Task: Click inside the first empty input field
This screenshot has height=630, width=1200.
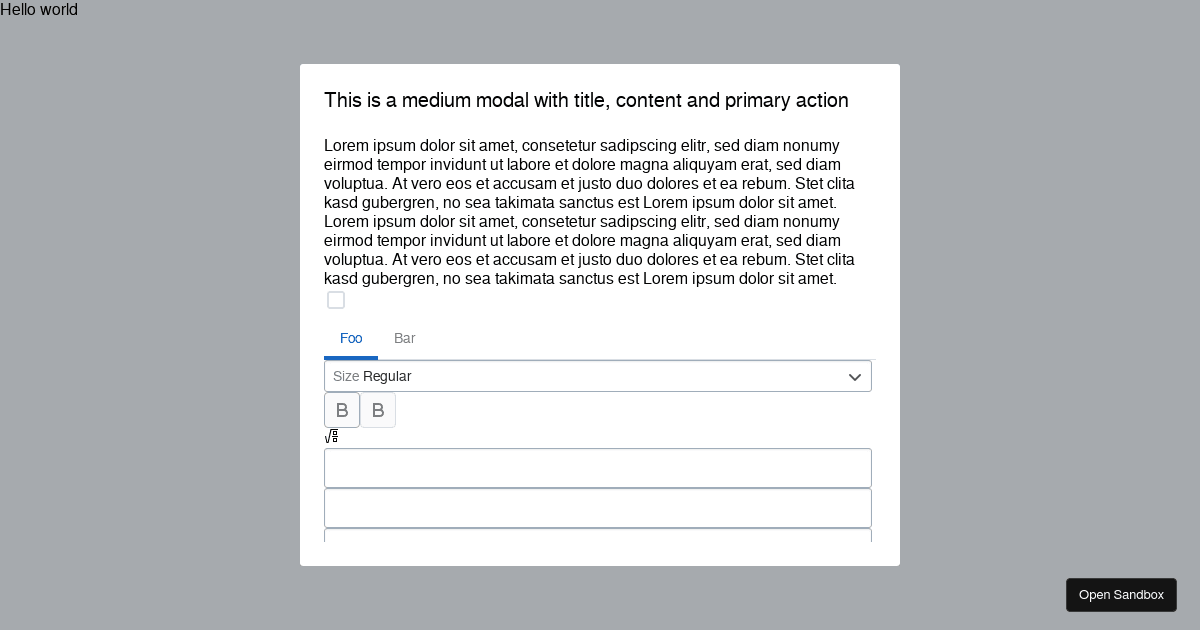Action: click(x=598, y=468)
